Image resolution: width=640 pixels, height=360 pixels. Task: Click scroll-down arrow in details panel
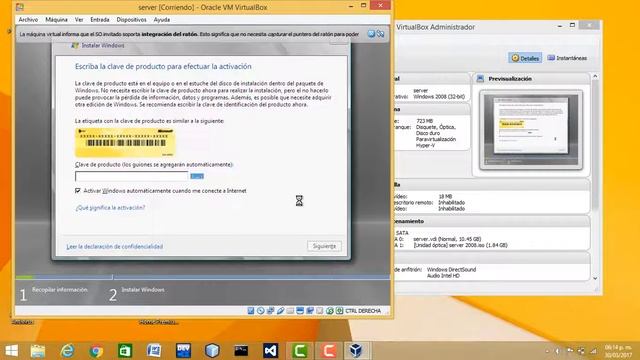595,278
